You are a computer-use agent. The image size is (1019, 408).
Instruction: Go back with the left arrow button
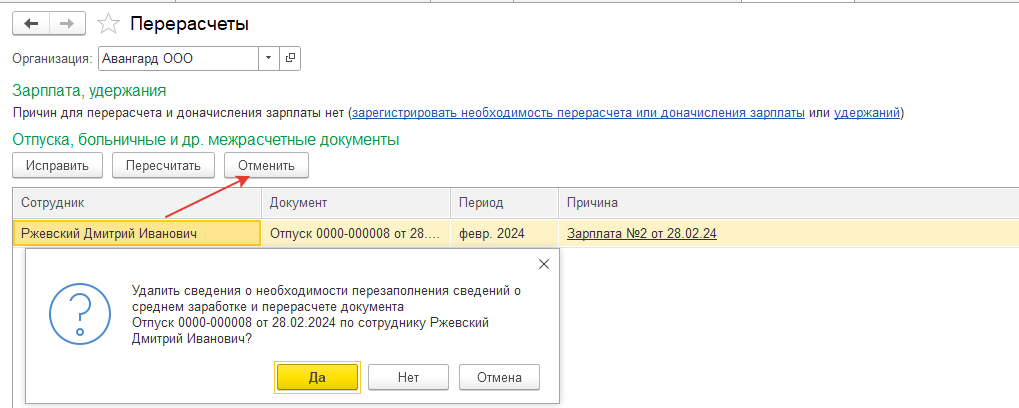[32, 24]
